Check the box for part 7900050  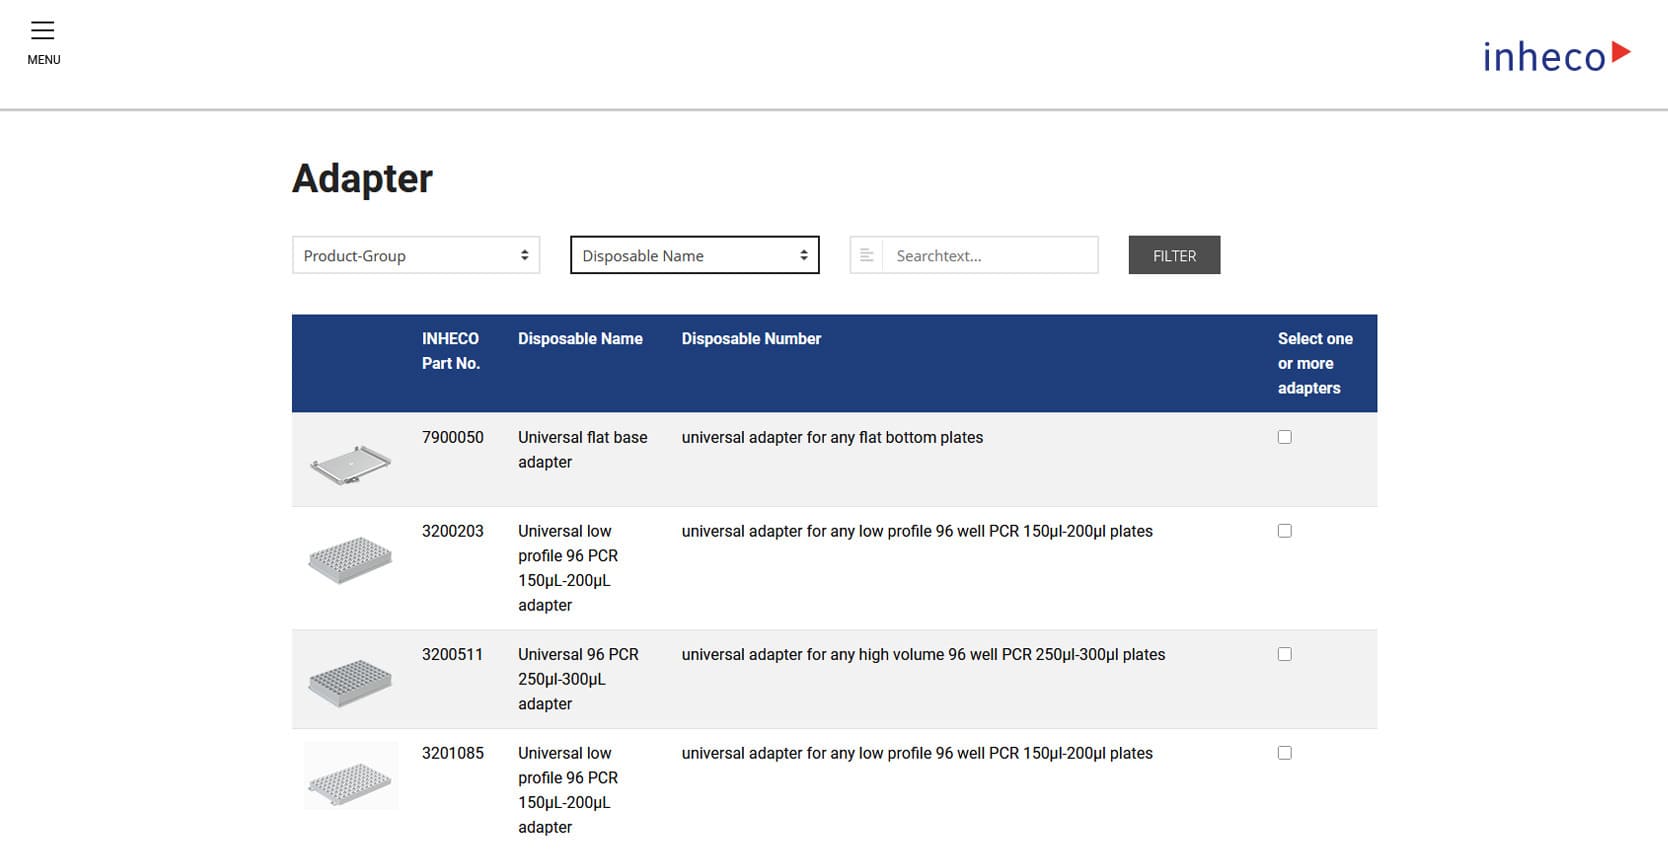tap(1284, 437)
